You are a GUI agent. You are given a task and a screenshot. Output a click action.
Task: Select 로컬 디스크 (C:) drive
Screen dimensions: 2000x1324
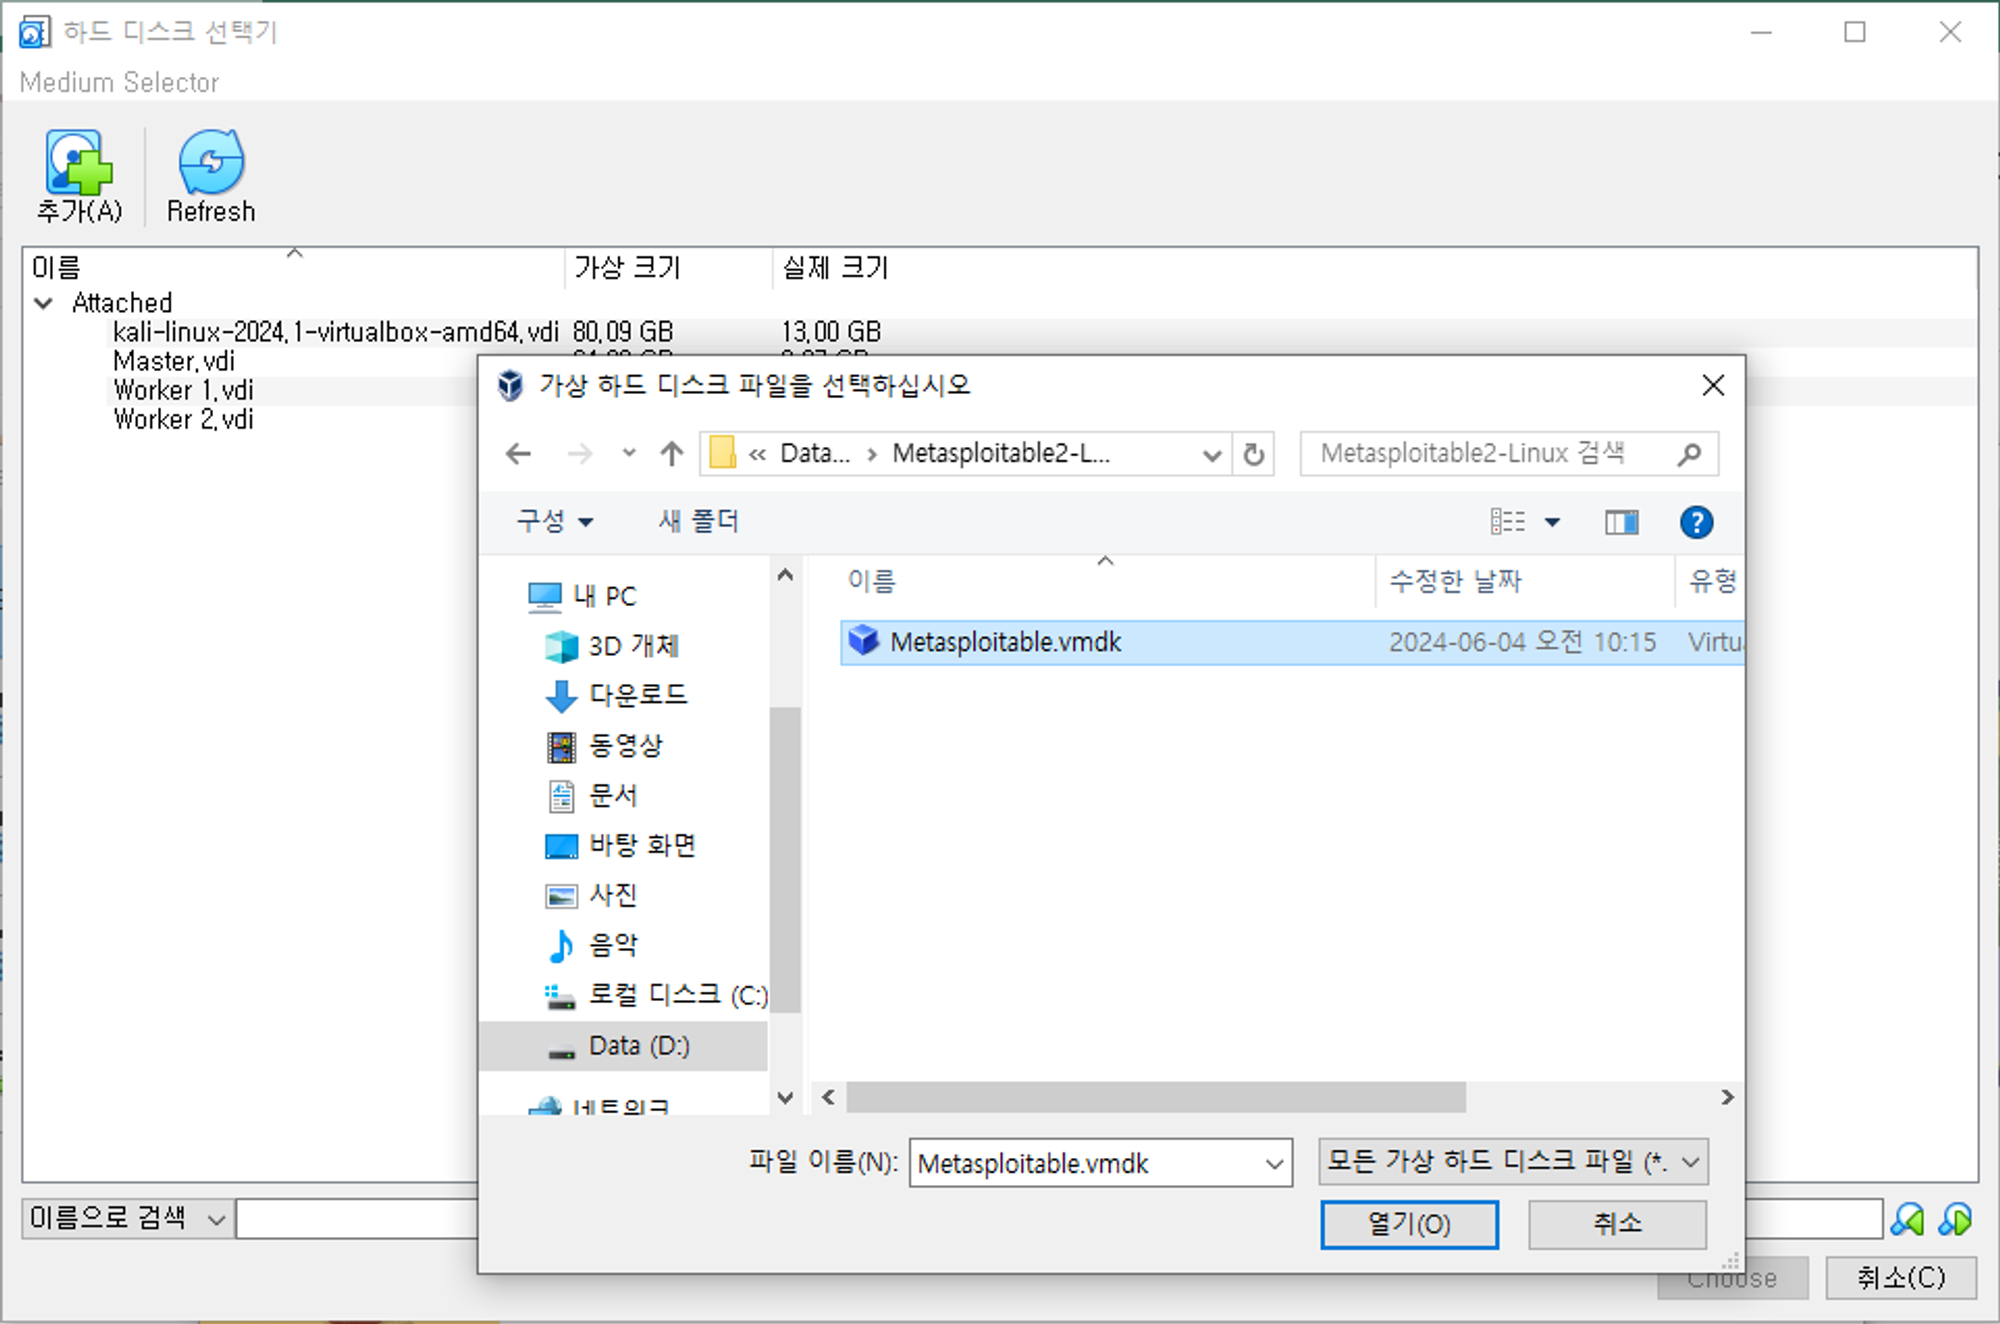click(656, 995)
